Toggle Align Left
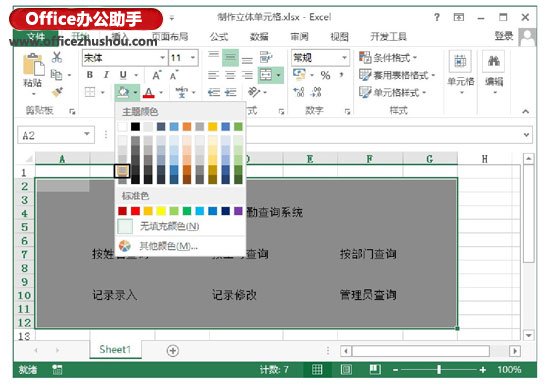560x387 pixels. click(x=214, y=75)
